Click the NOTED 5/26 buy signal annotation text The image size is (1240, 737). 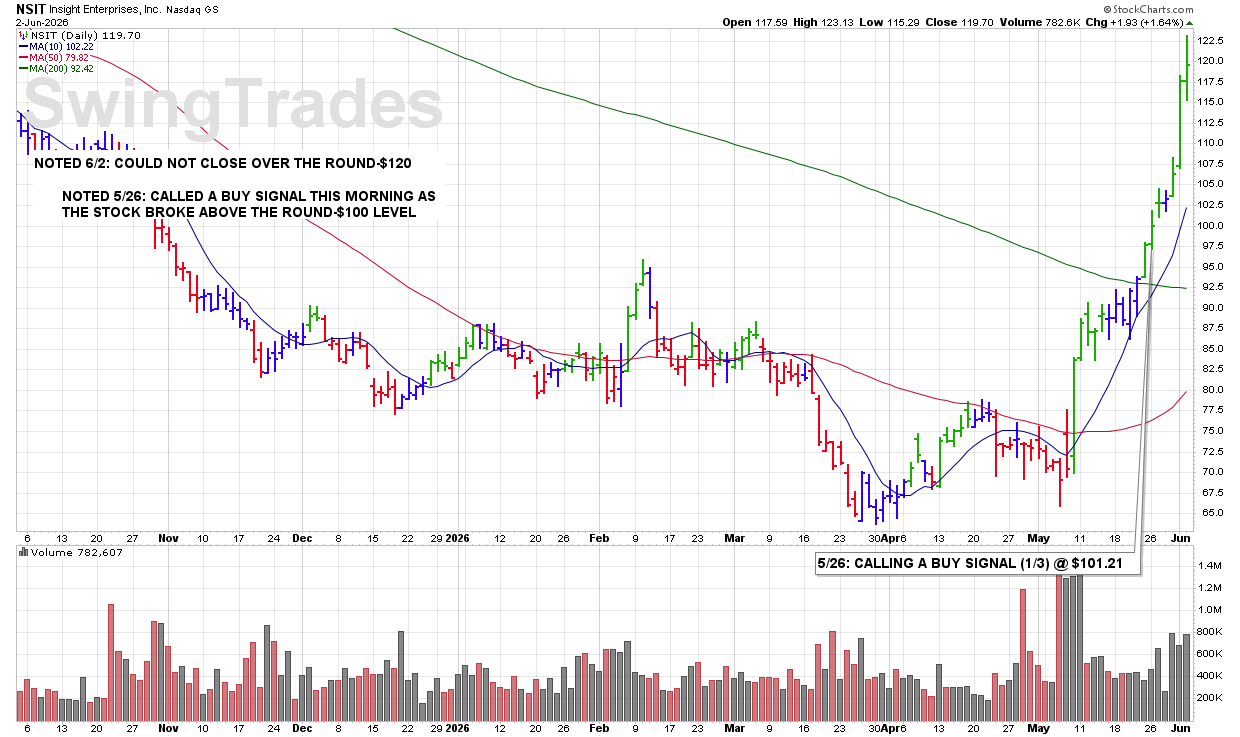(249, 203)
